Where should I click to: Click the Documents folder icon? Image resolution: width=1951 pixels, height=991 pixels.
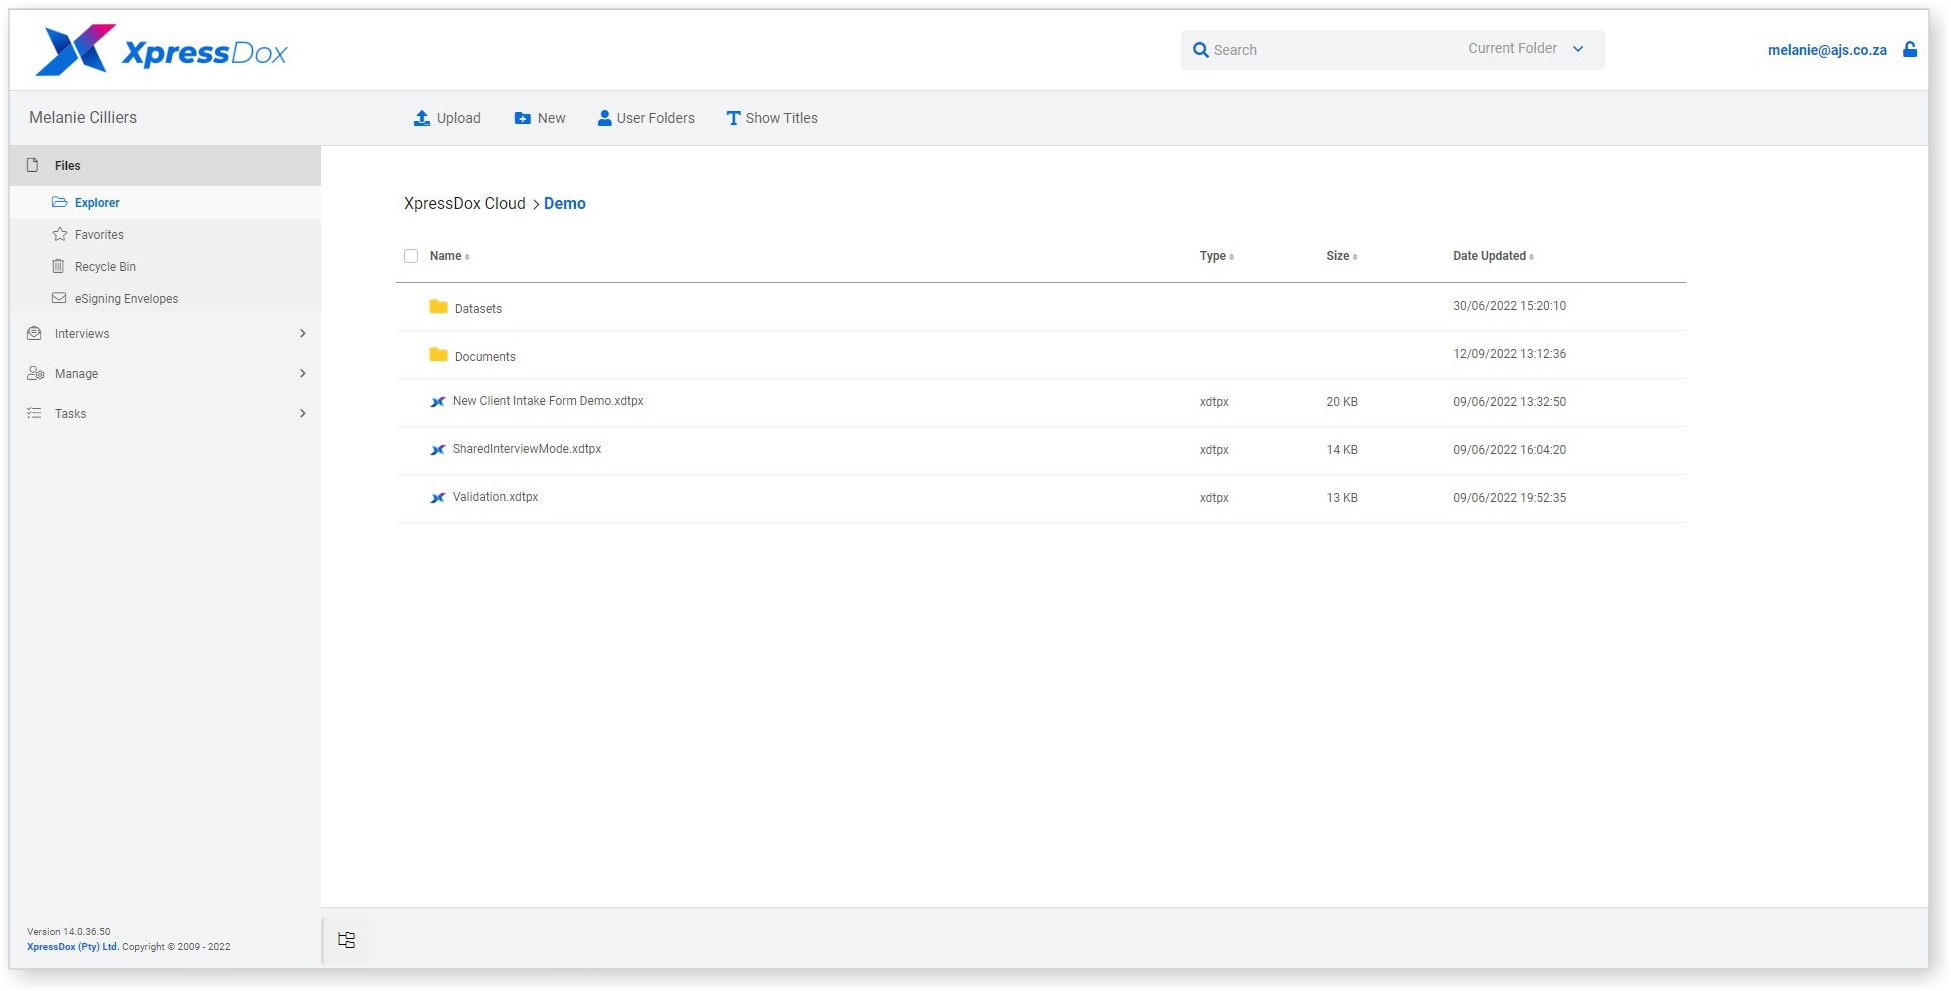click(x=438, y=354)
